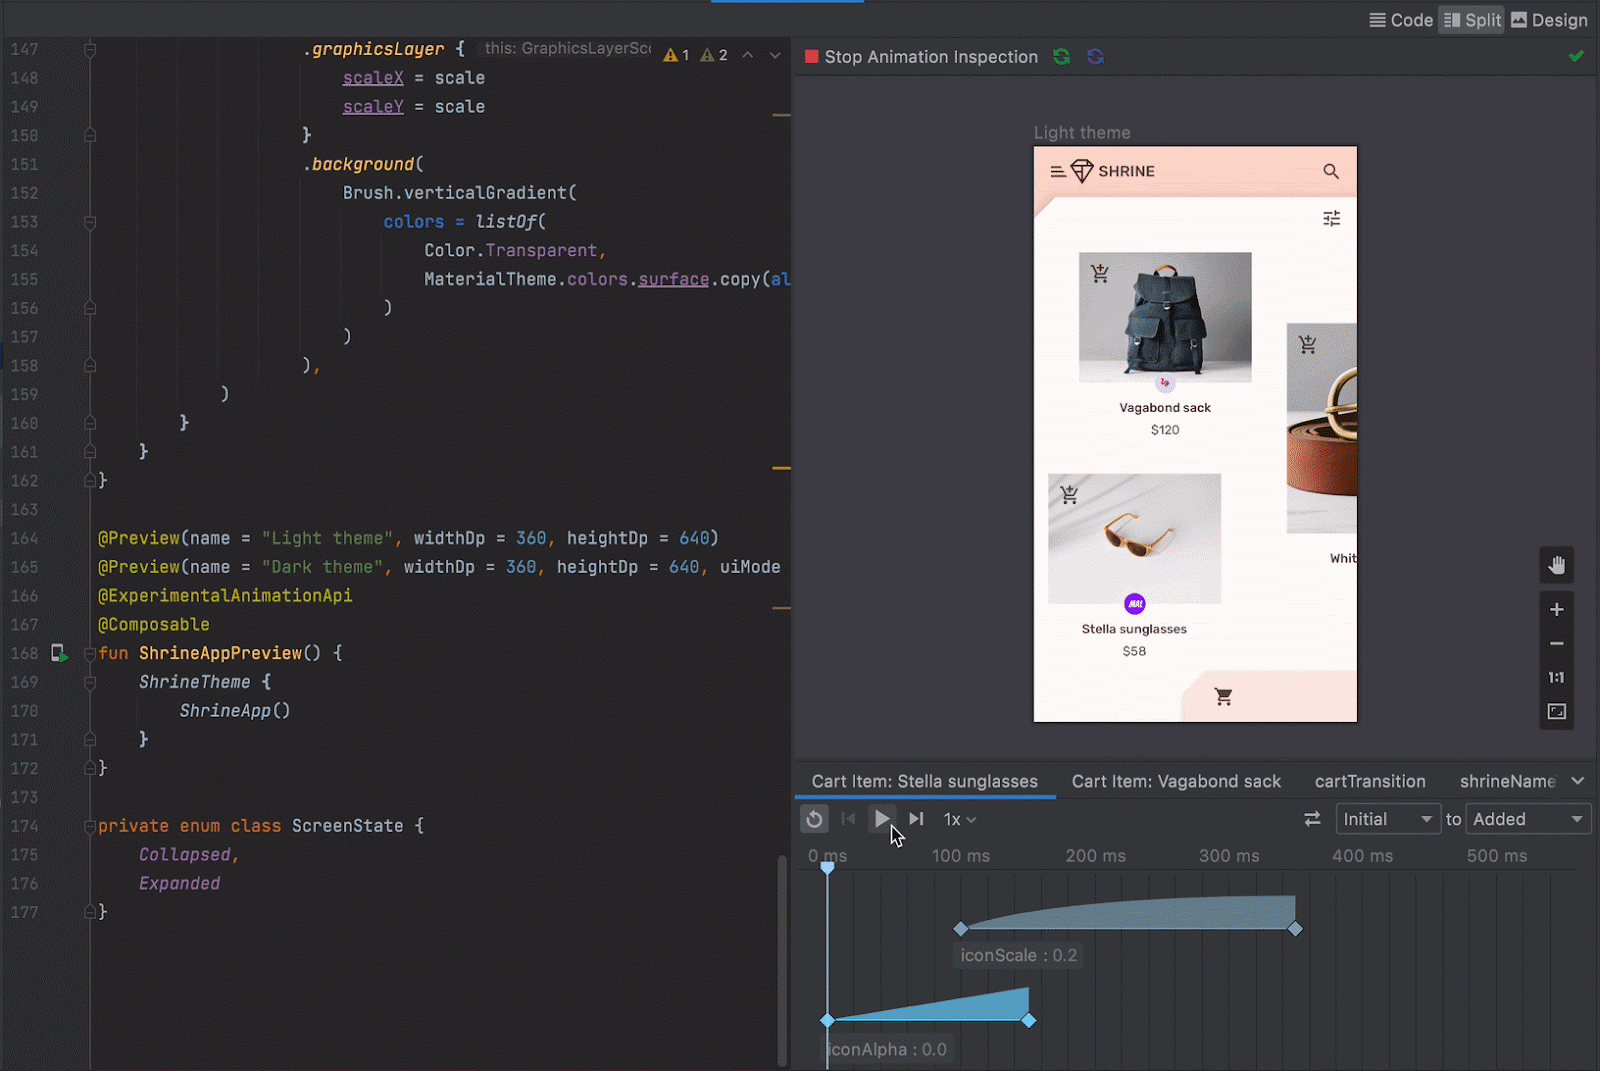
Task: Click the scaleX hyperlink in the code
Action: point(372,77)
